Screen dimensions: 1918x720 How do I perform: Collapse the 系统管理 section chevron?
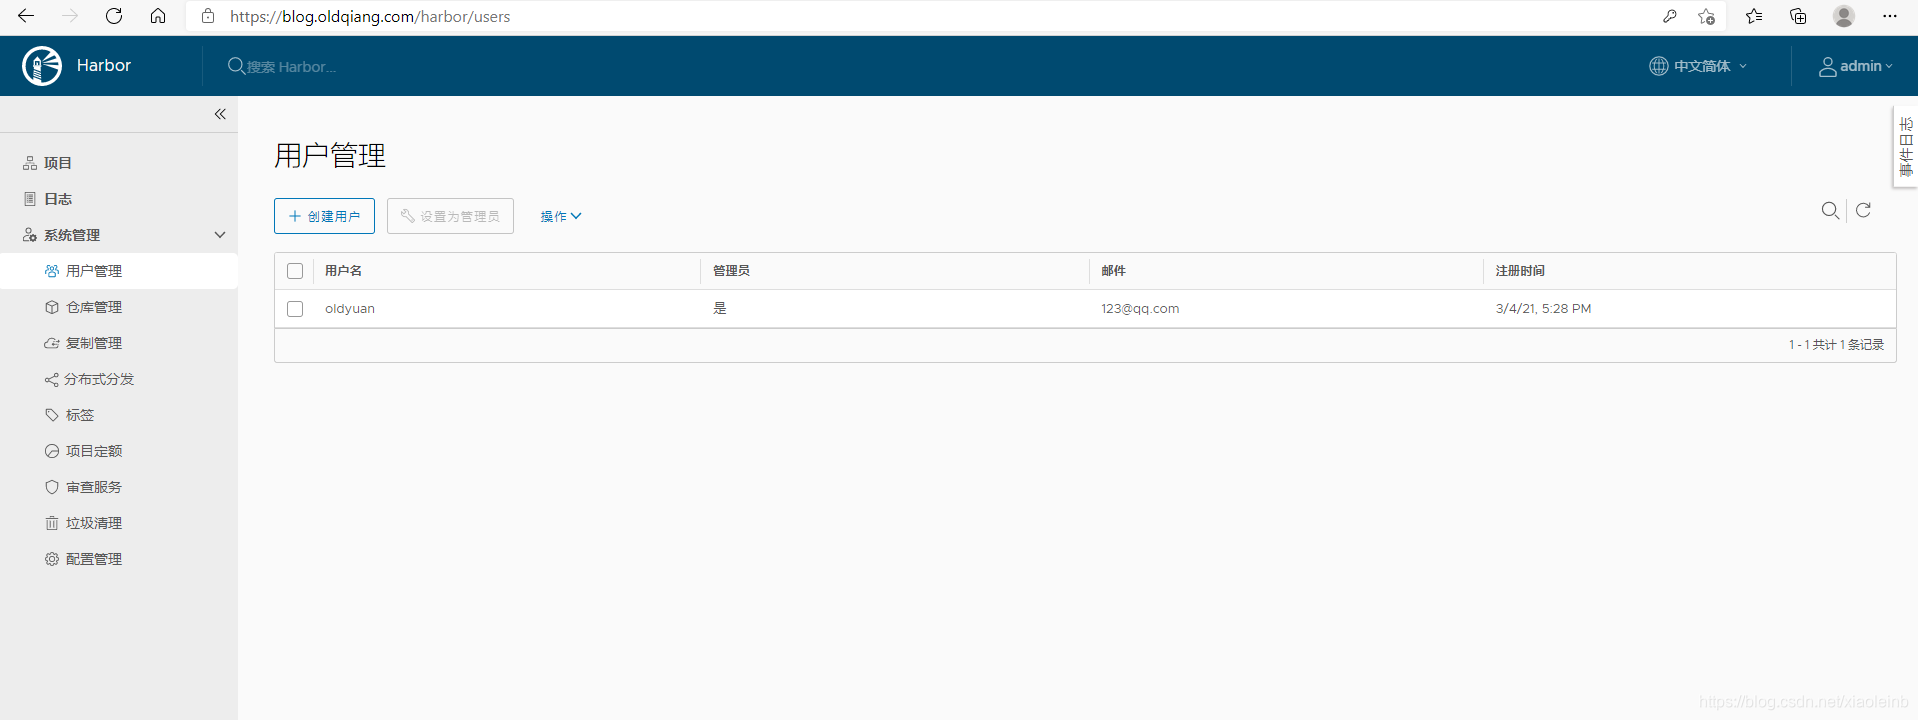coord(220,235)
